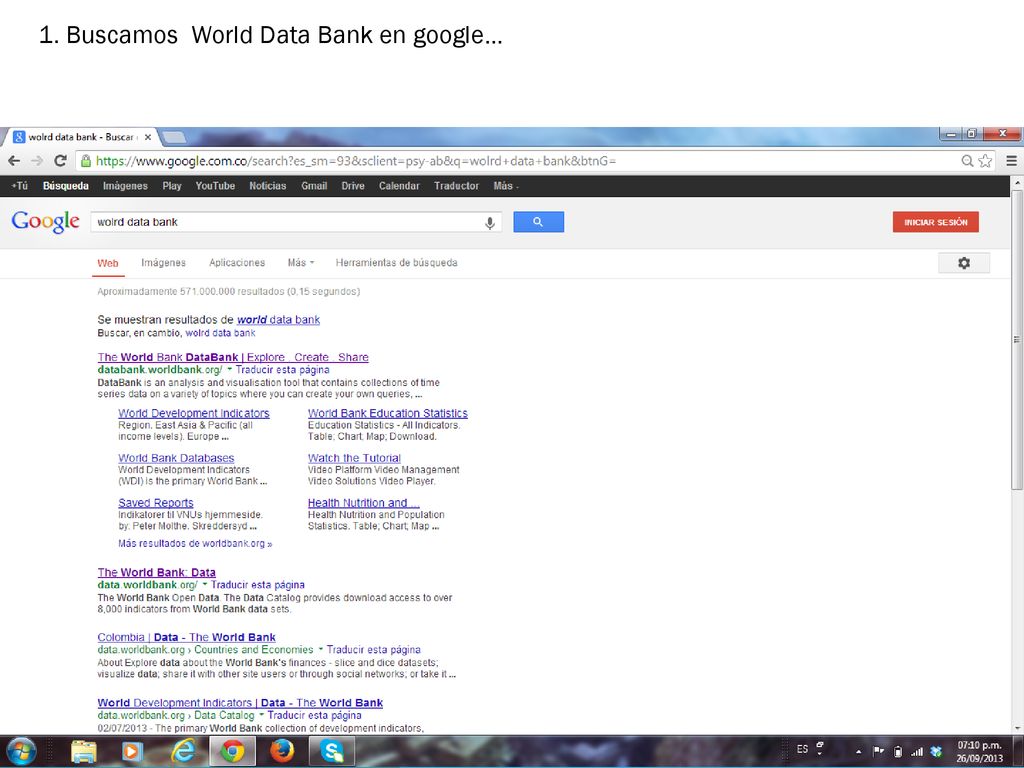Open Skype from the taskbar
Viewport: 1024px width, 768px height.
pos(332,752)
